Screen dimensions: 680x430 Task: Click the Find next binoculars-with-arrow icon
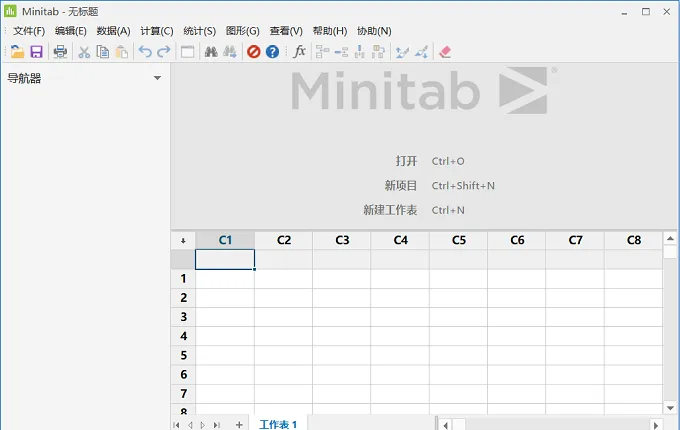230,52
